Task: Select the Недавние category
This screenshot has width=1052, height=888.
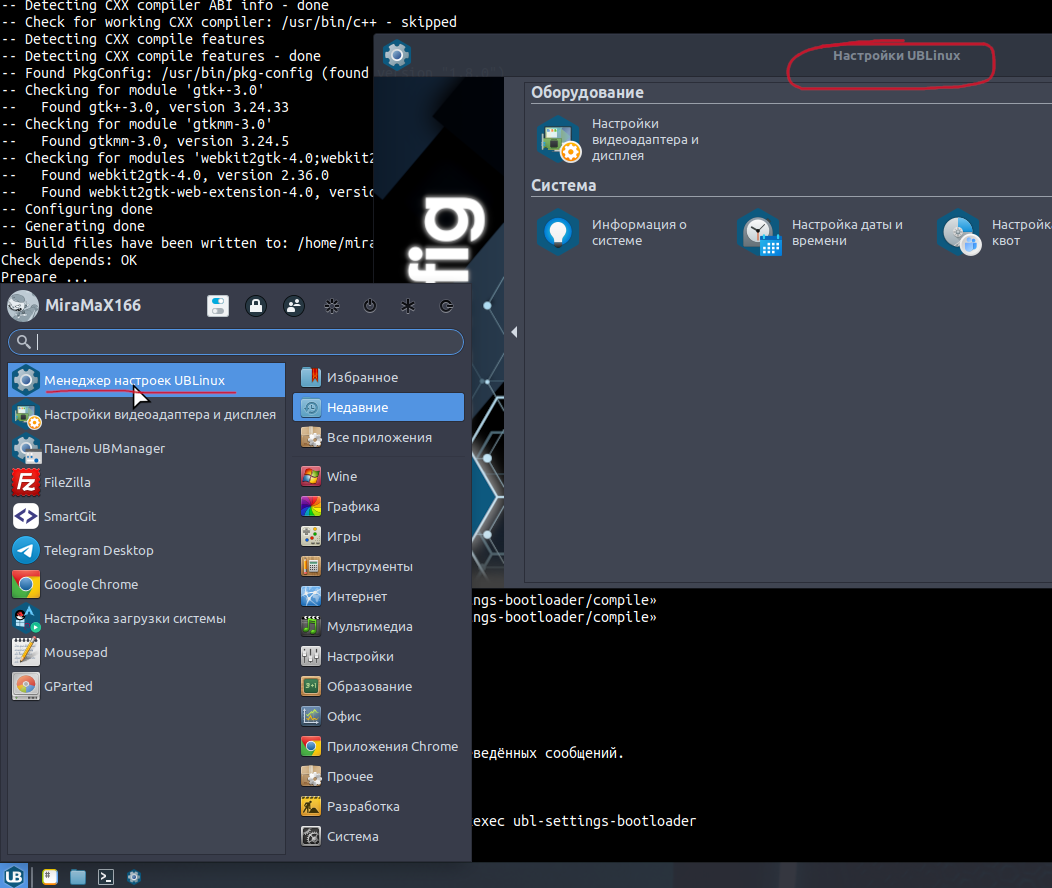Action: (378, 407)
